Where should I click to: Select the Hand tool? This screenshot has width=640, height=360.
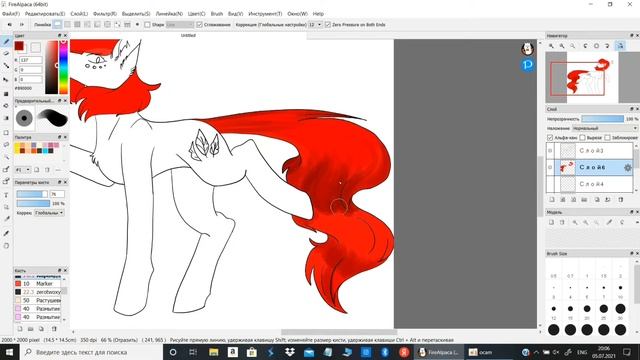[x=6, y=246]
